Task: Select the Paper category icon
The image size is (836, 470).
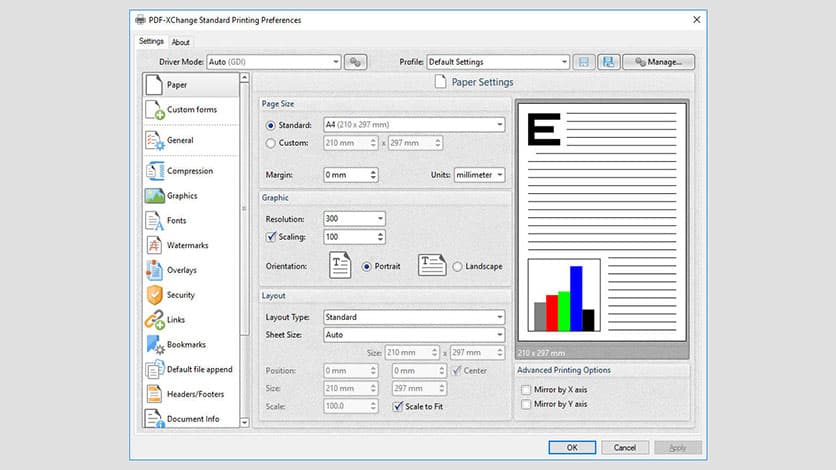Action: 154,85
